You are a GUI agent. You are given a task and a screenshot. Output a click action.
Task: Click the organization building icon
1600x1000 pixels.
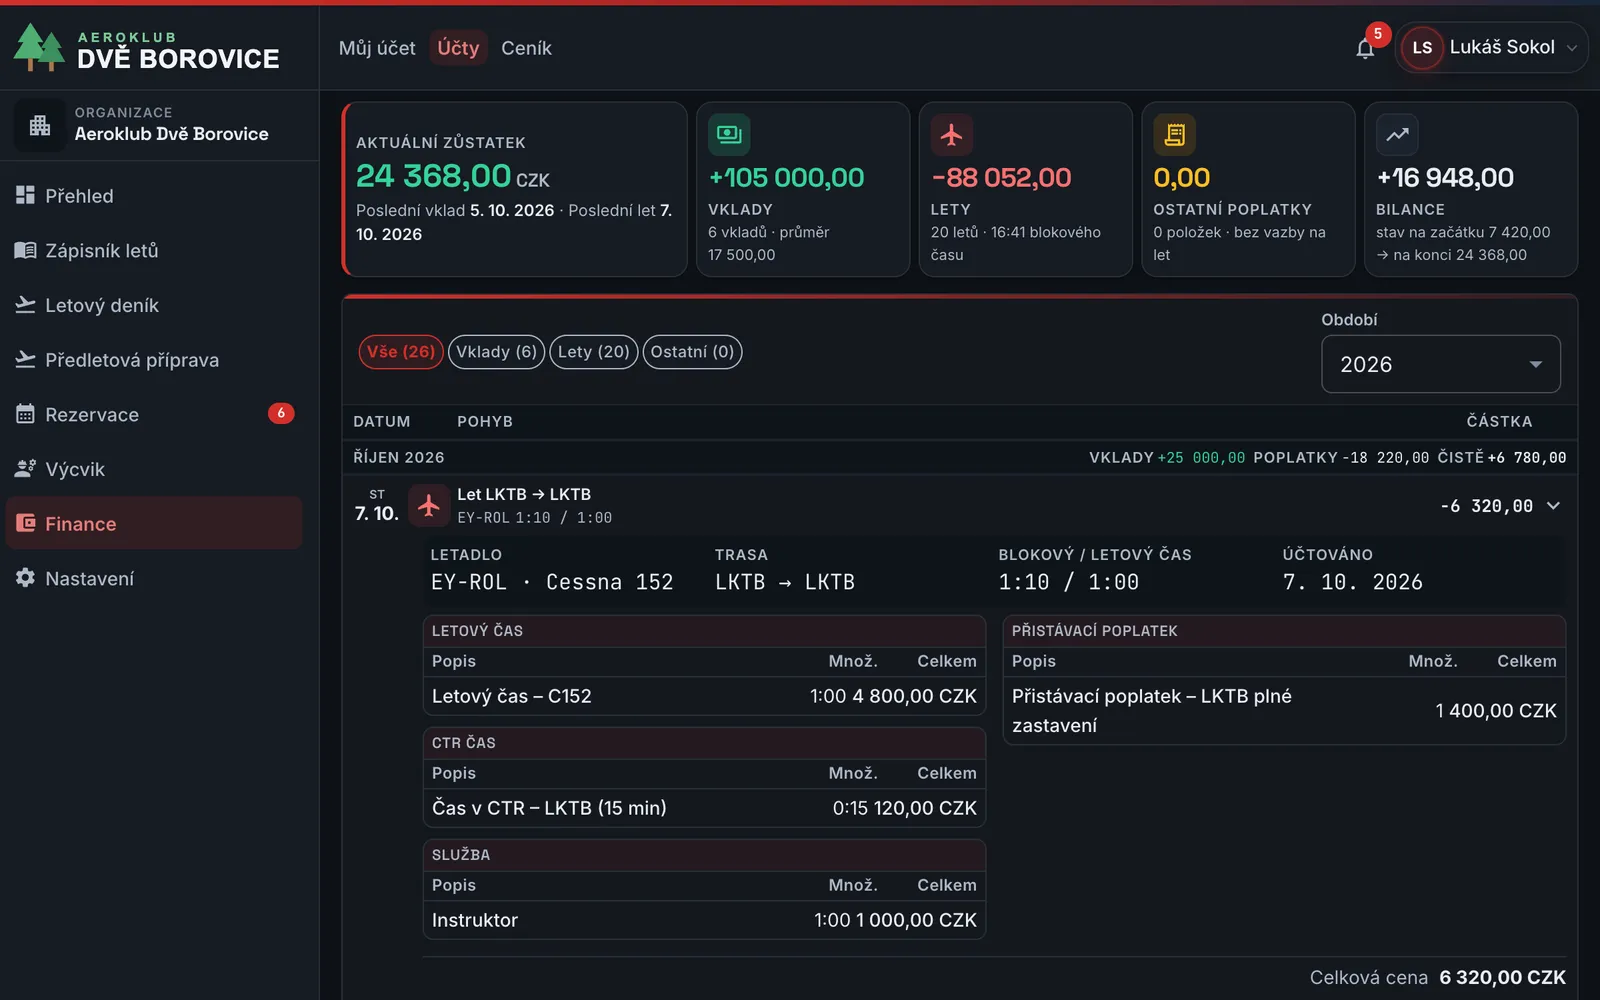[x=40, y=125]
